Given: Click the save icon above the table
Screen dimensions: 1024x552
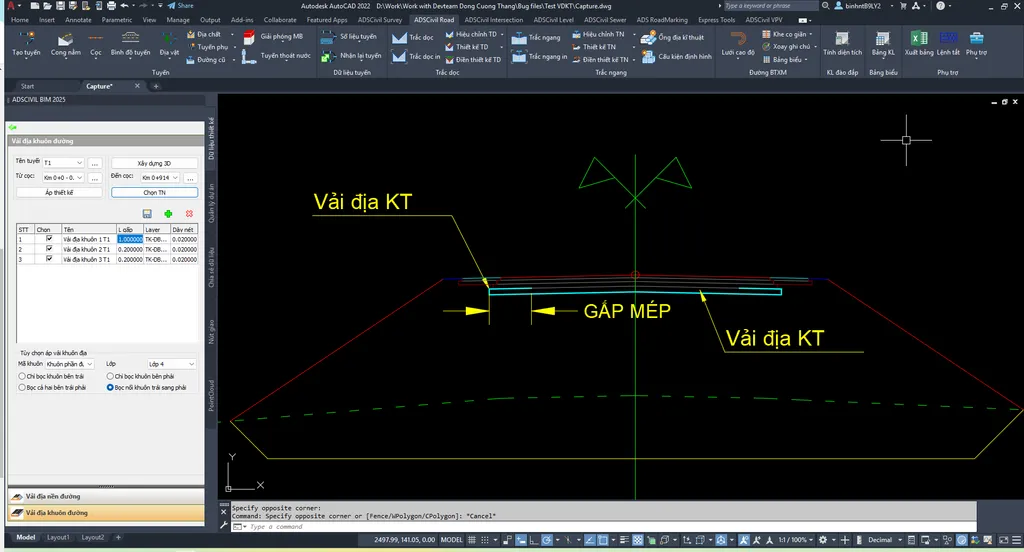Looking at the screenshot, I should click(x=147, y=214).
